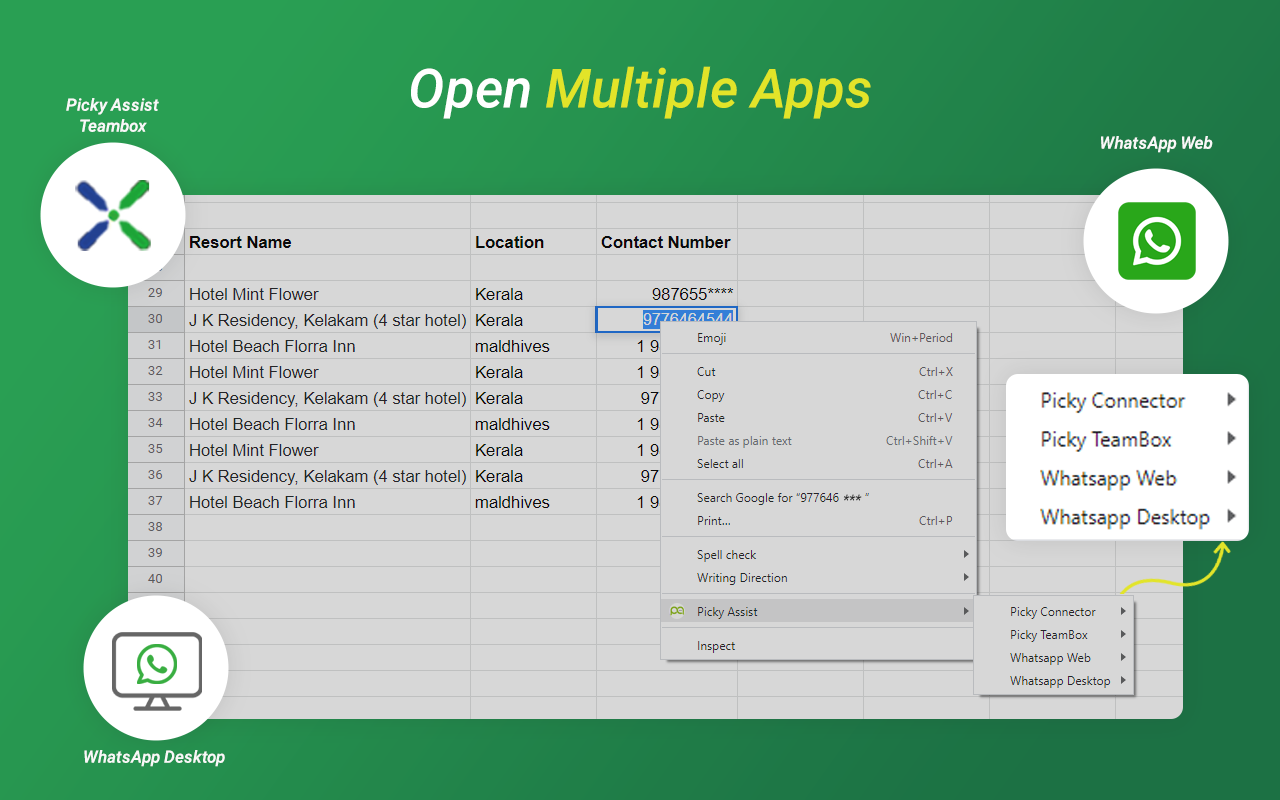Image resolution: width=1280 pixels, height=800 pixels.
Task: Click the WhatsApp Web green icon
Action: click(1156, 241)
